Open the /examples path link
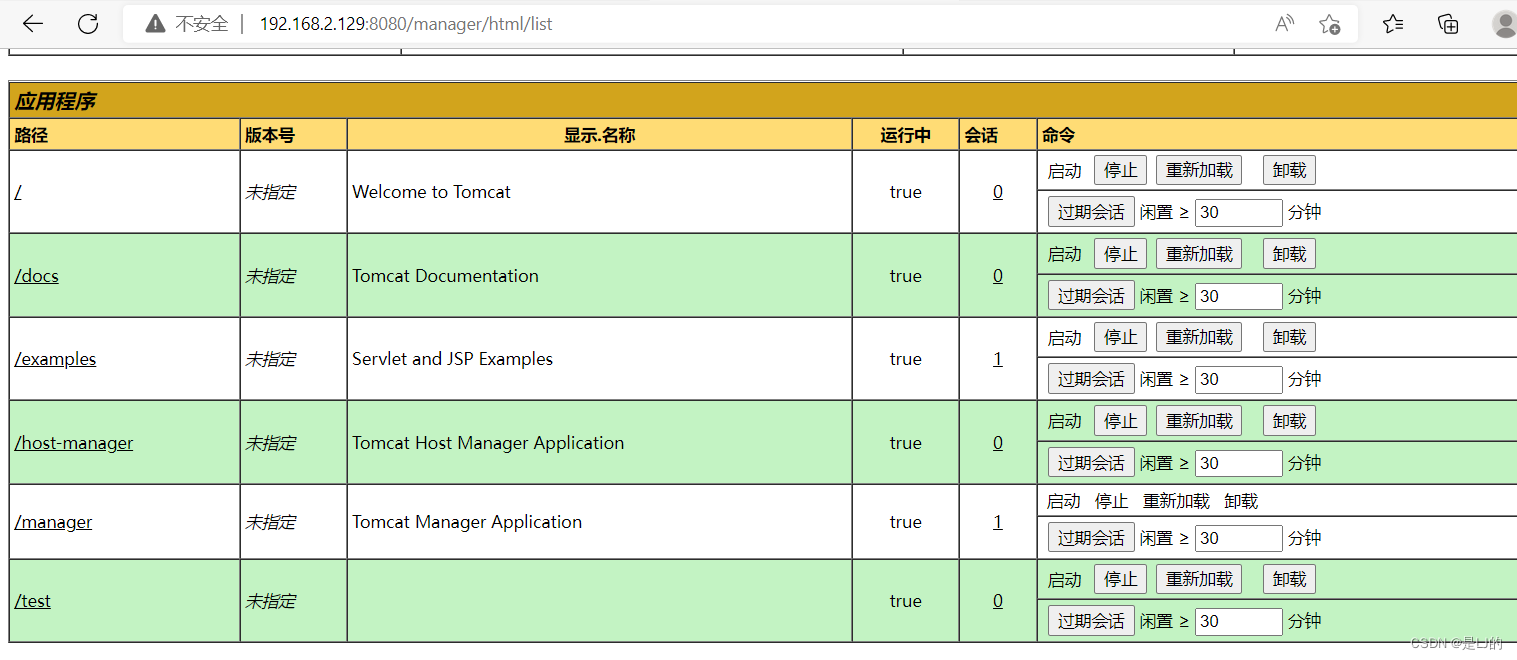The width and height of the screenshot is (1517, 660). (55, 359)
